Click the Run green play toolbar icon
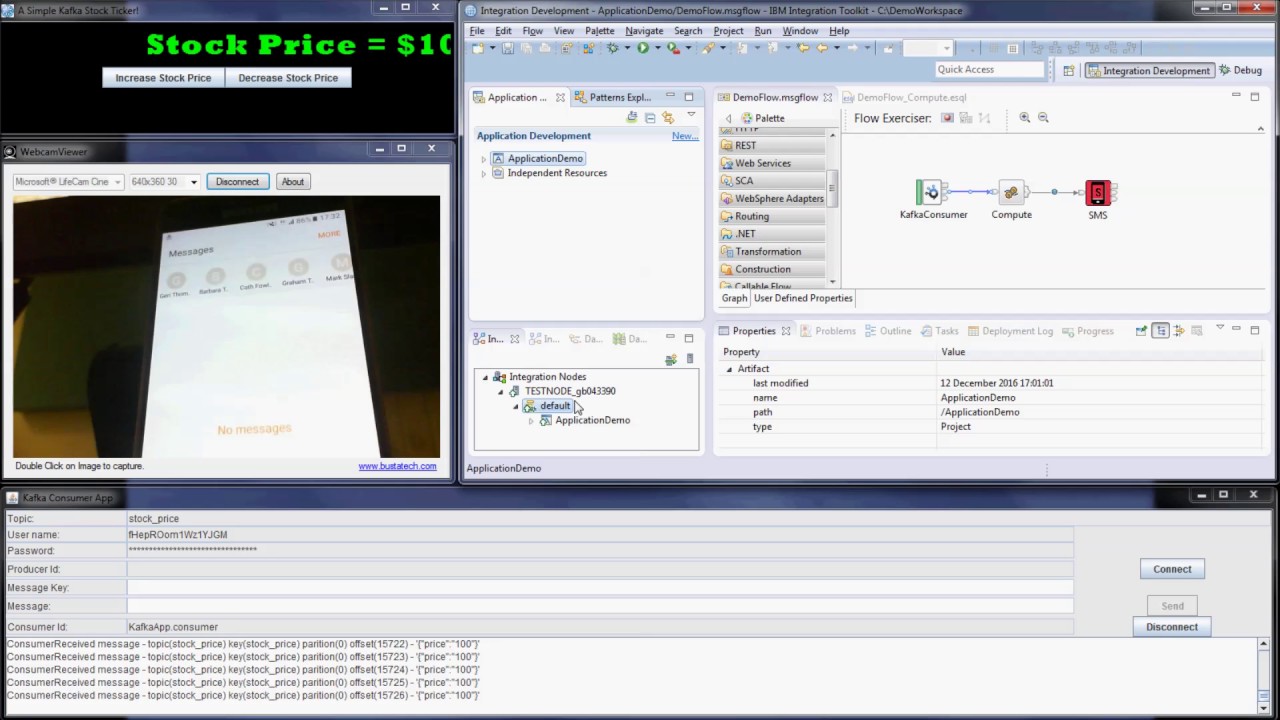This screenshot has width=1280, height=720. 642,48
